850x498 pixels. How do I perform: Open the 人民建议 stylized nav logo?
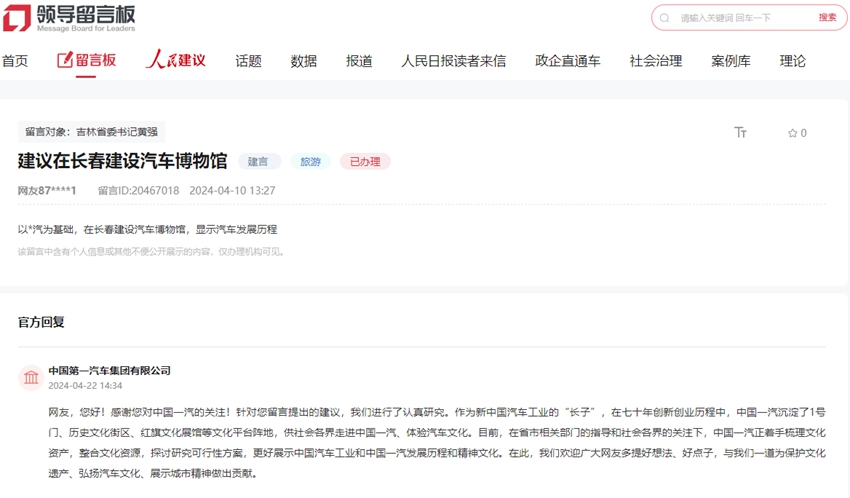click(175, 60)
